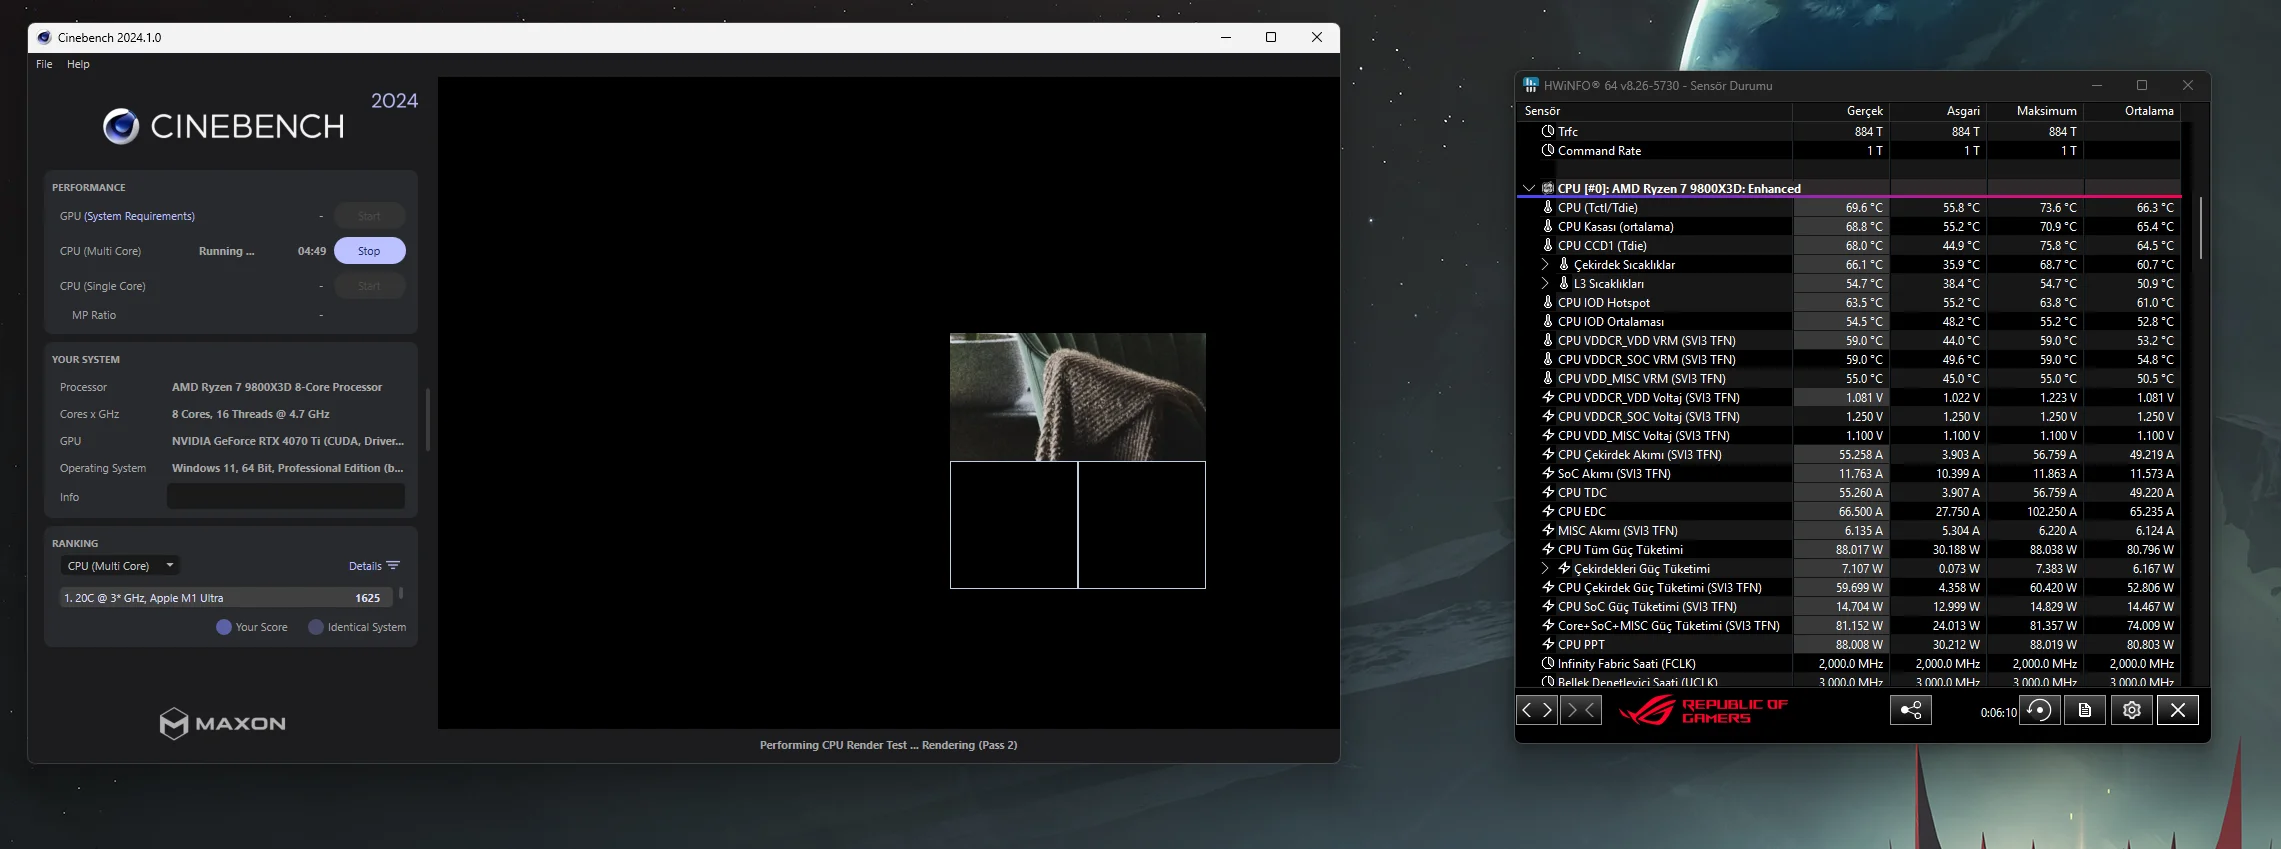Open the File menu in Cinebench
Viewport: 2281px width, 849px height.
[x=44, y=64]
